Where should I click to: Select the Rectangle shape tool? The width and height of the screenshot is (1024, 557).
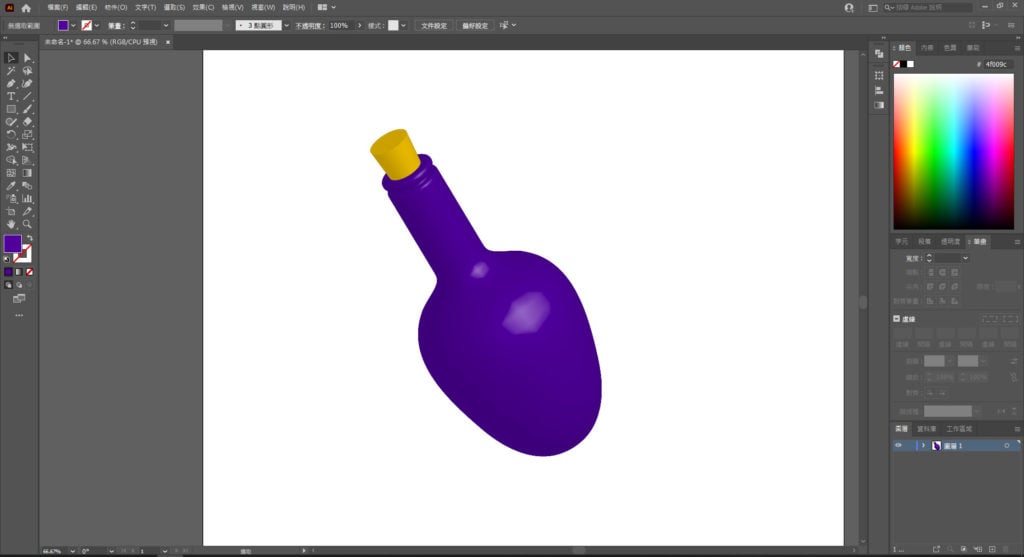click(x=11, y=109)
